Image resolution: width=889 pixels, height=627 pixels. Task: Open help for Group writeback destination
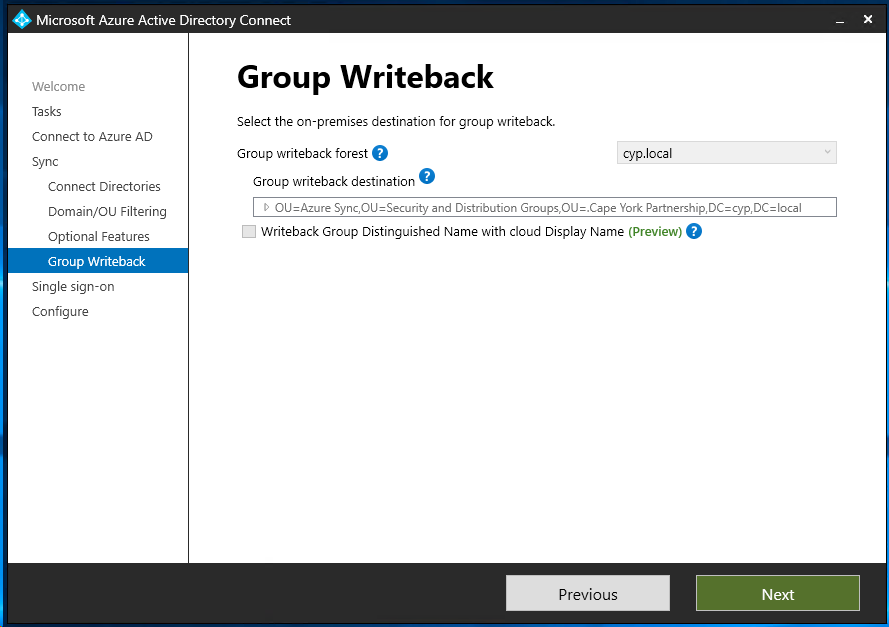pos(427,176)
